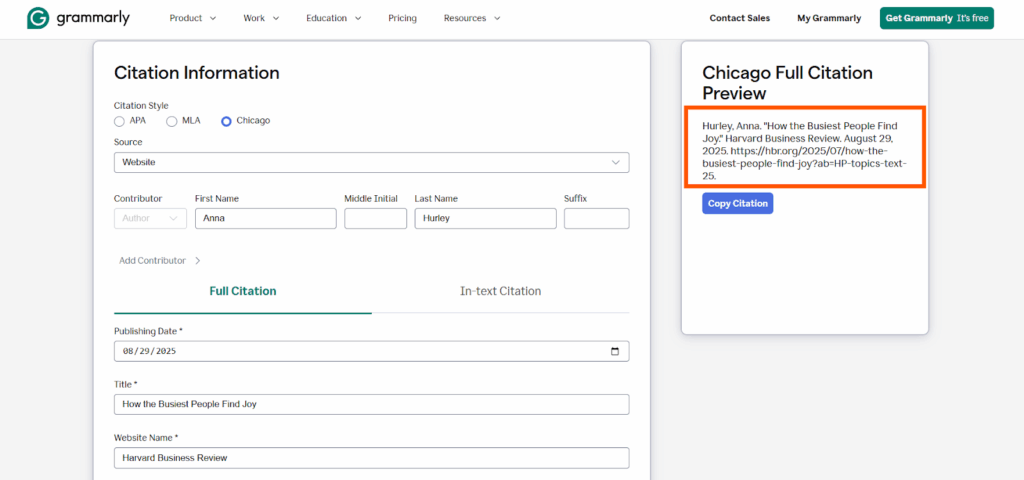The width and height of the screenshot is (1024, 480).
Task: Click the Suffix field
Action: (597, 219)
